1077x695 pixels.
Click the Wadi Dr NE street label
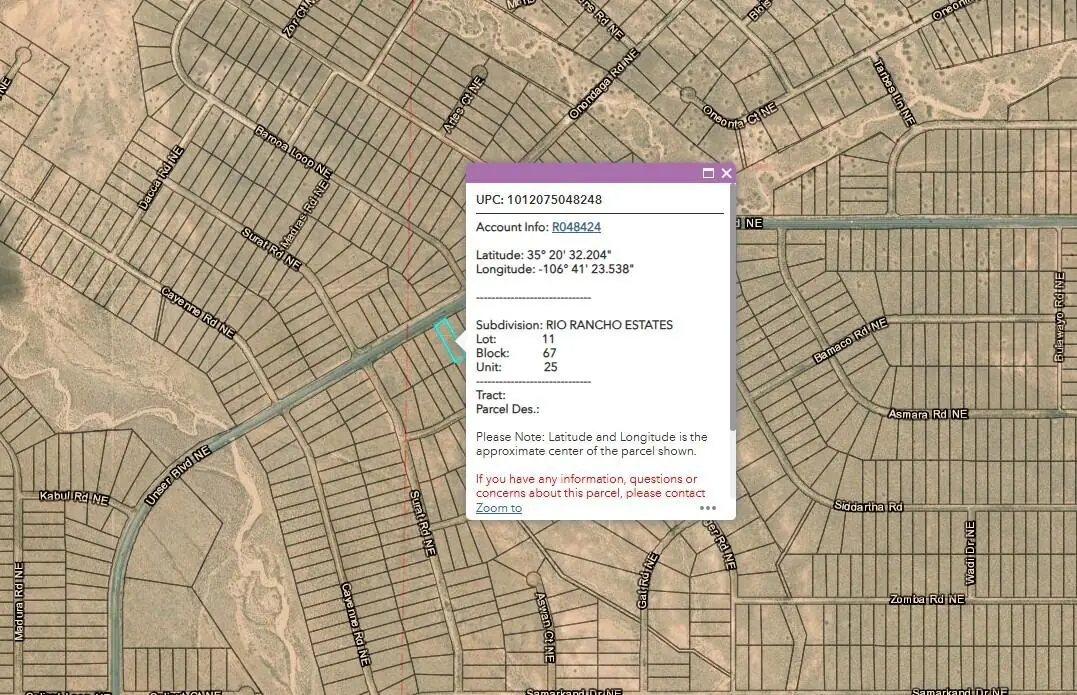click(x=970, y=553)
